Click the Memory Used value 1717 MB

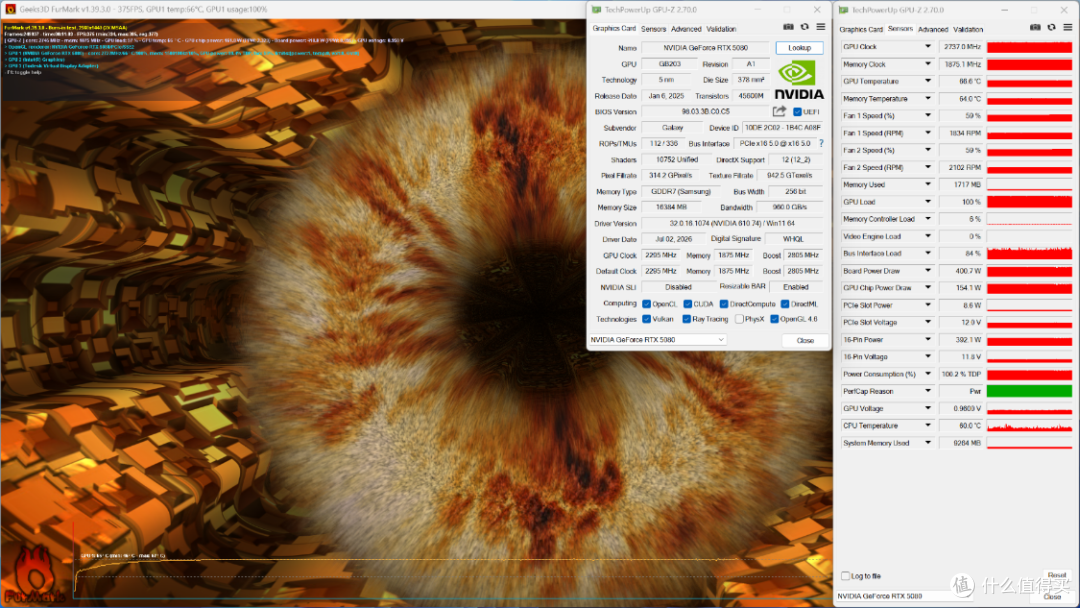point(962,185)
